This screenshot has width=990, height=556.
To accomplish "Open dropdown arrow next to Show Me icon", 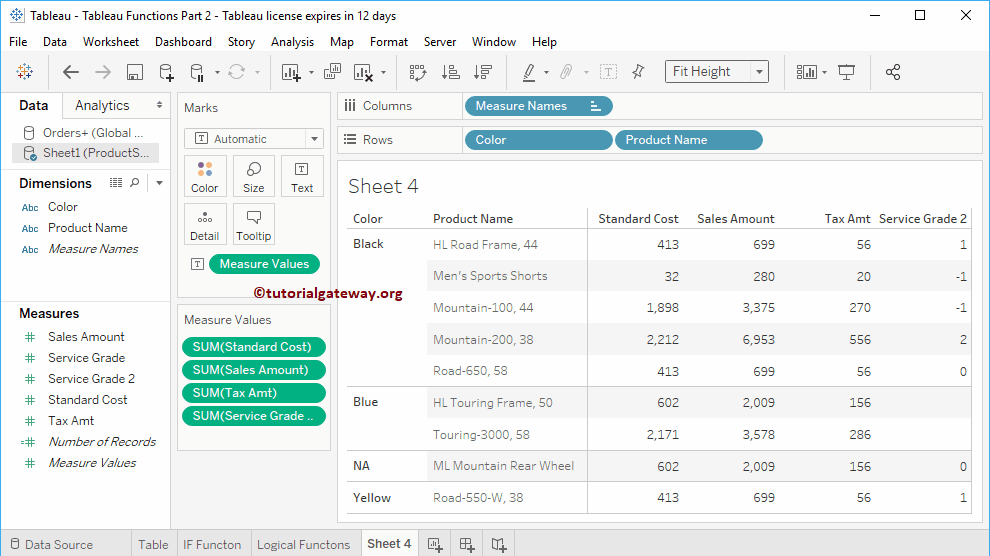I will point(825,73).
